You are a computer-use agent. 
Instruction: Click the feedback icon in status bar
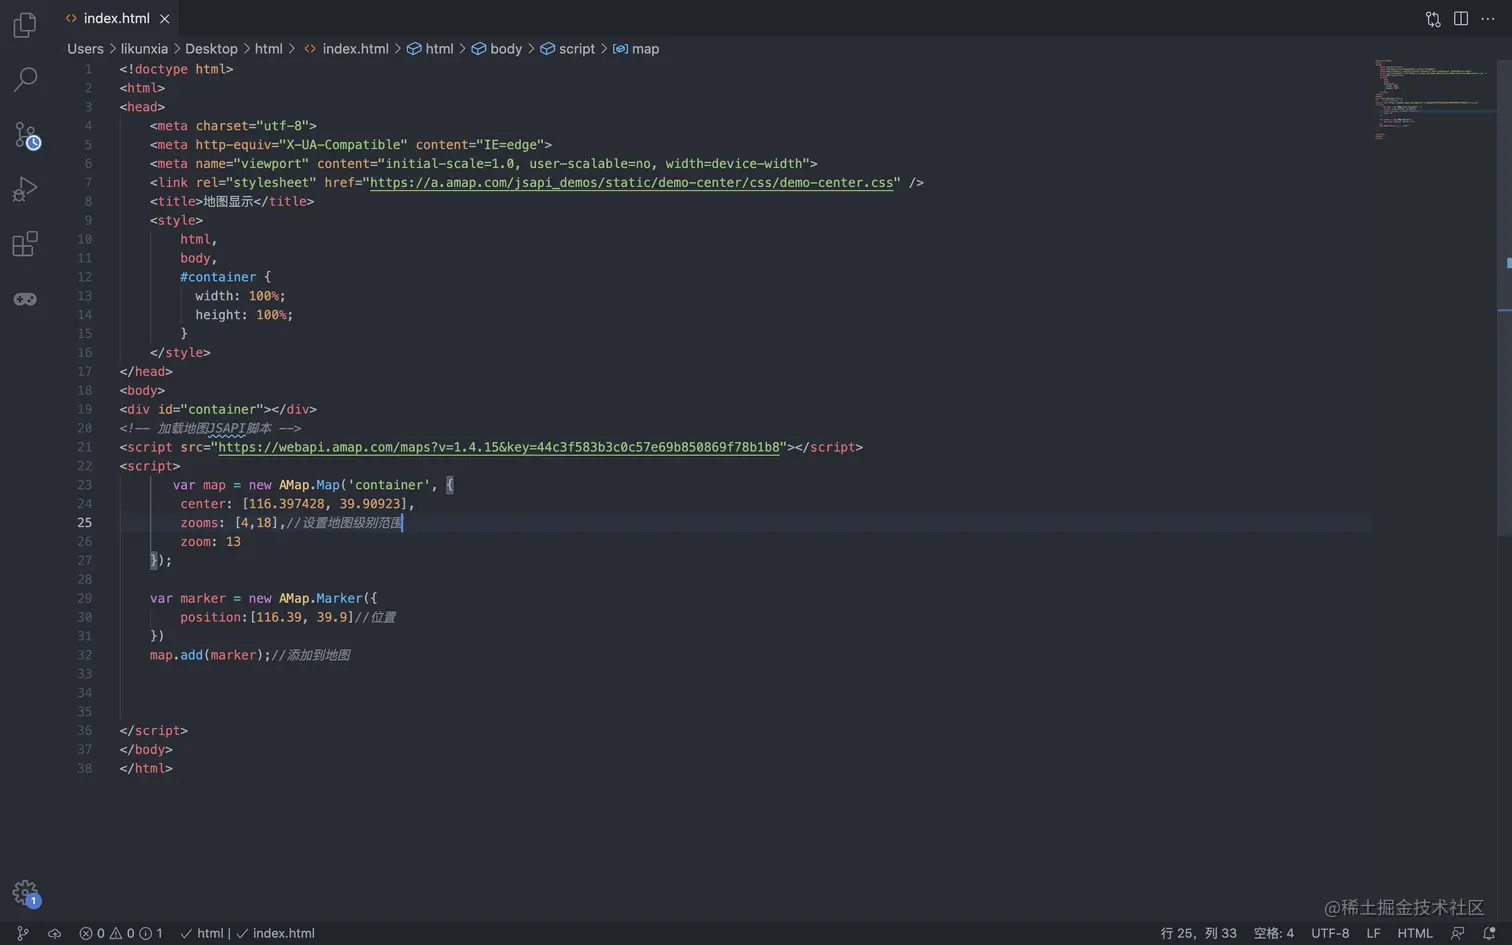[1457, 933]
